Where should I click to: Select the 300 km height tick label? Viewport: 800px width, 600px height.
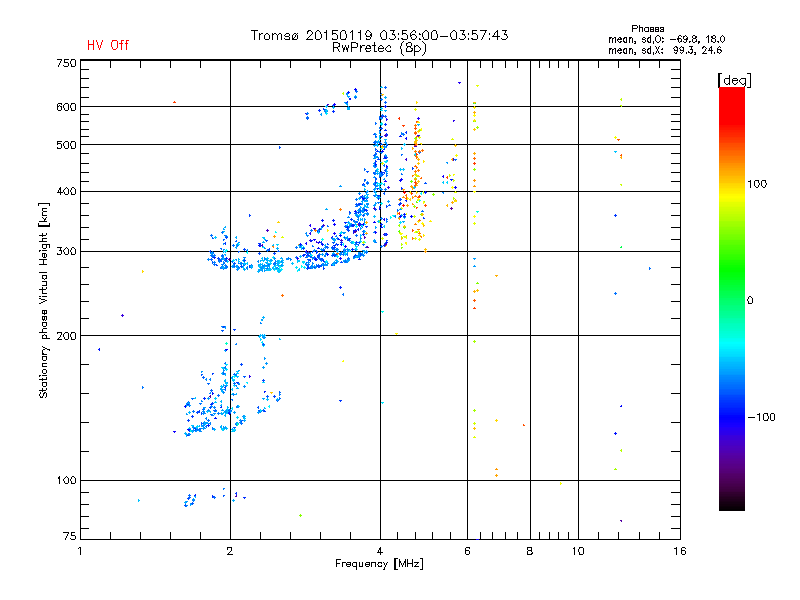coord(65,251)
